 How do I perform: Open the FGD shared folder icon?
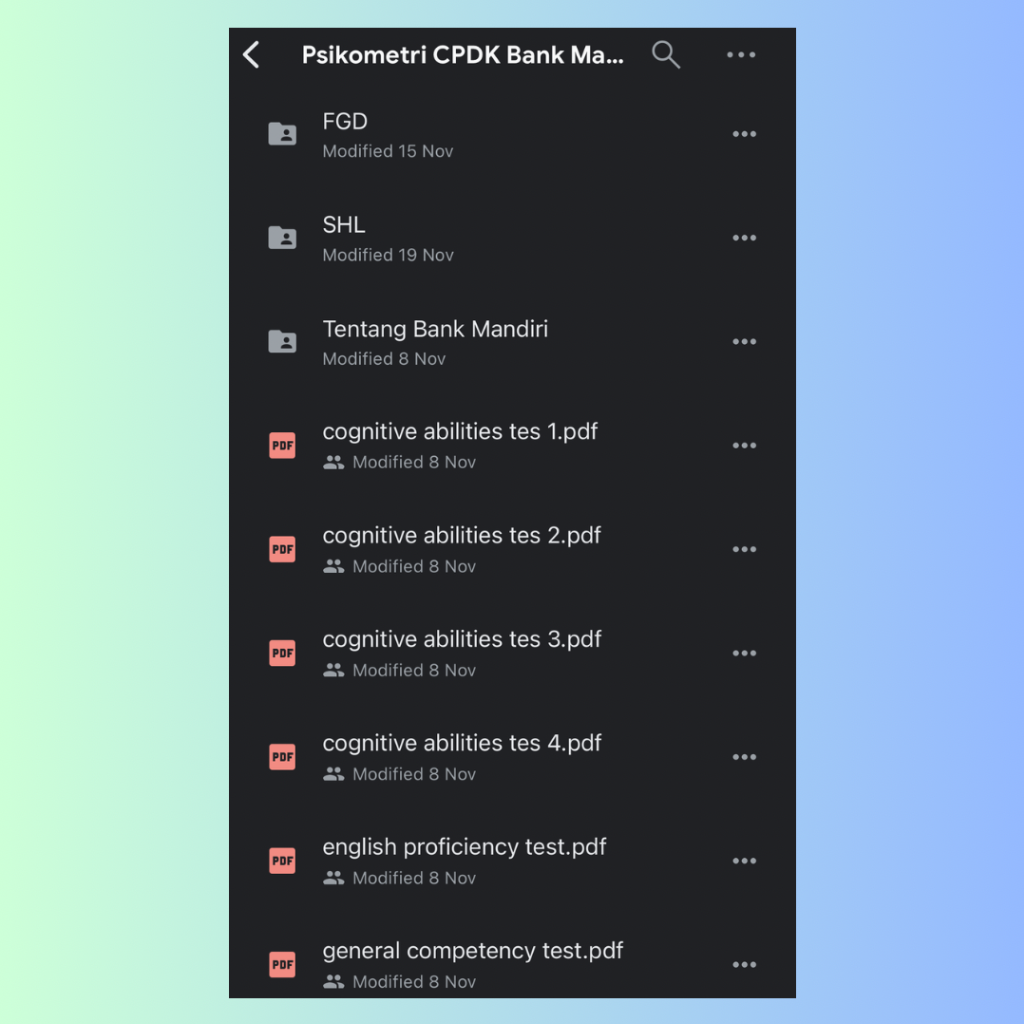click(282, 134)
